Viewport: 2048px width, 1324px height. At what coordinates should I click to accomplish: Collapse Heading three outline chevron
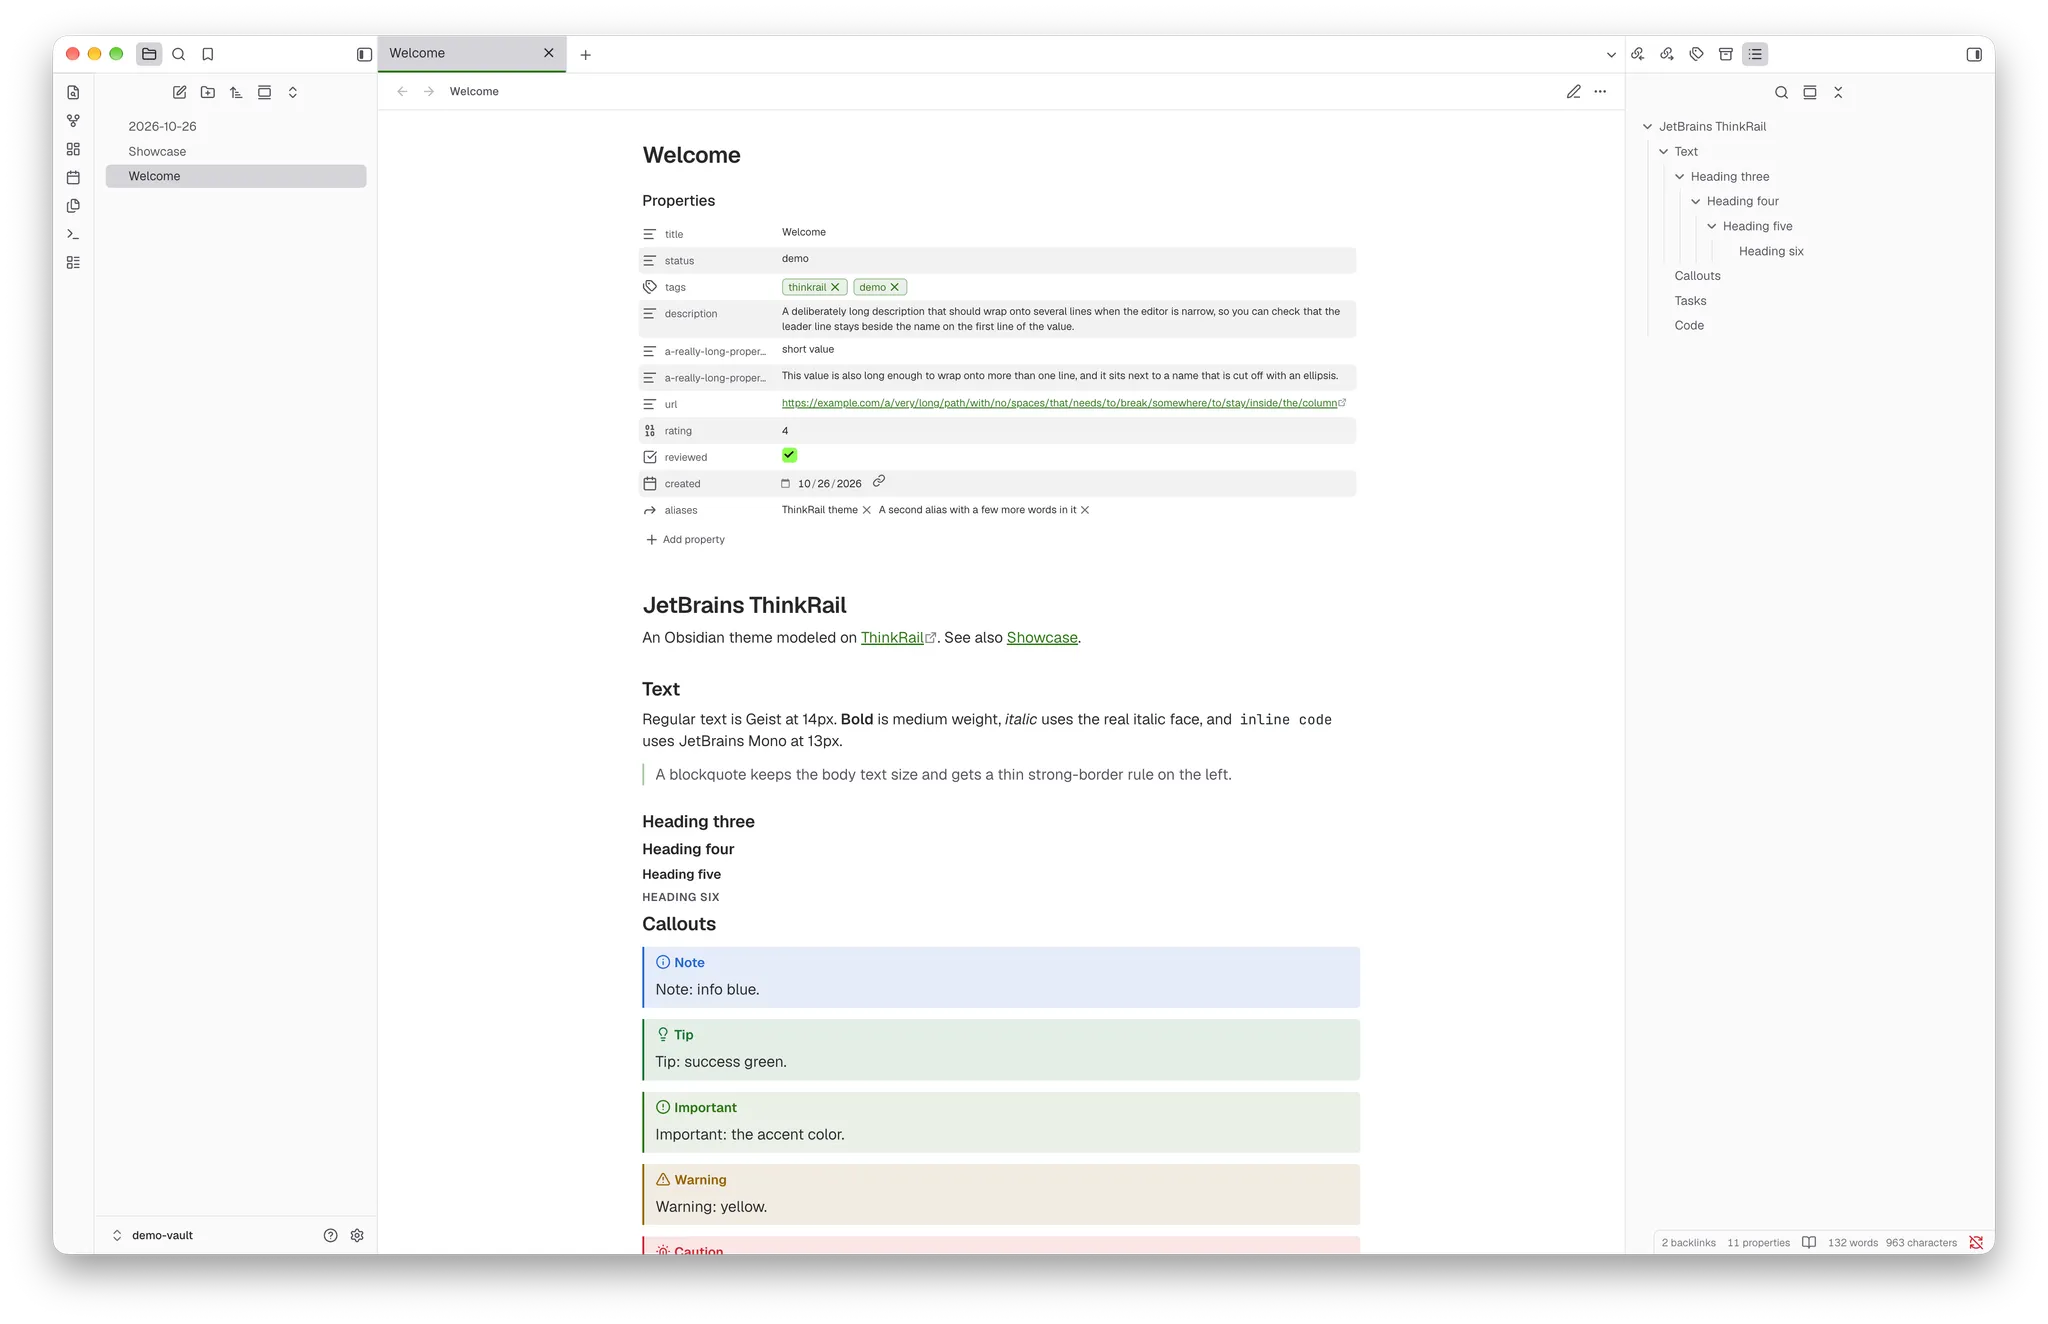coord(1680,176)
